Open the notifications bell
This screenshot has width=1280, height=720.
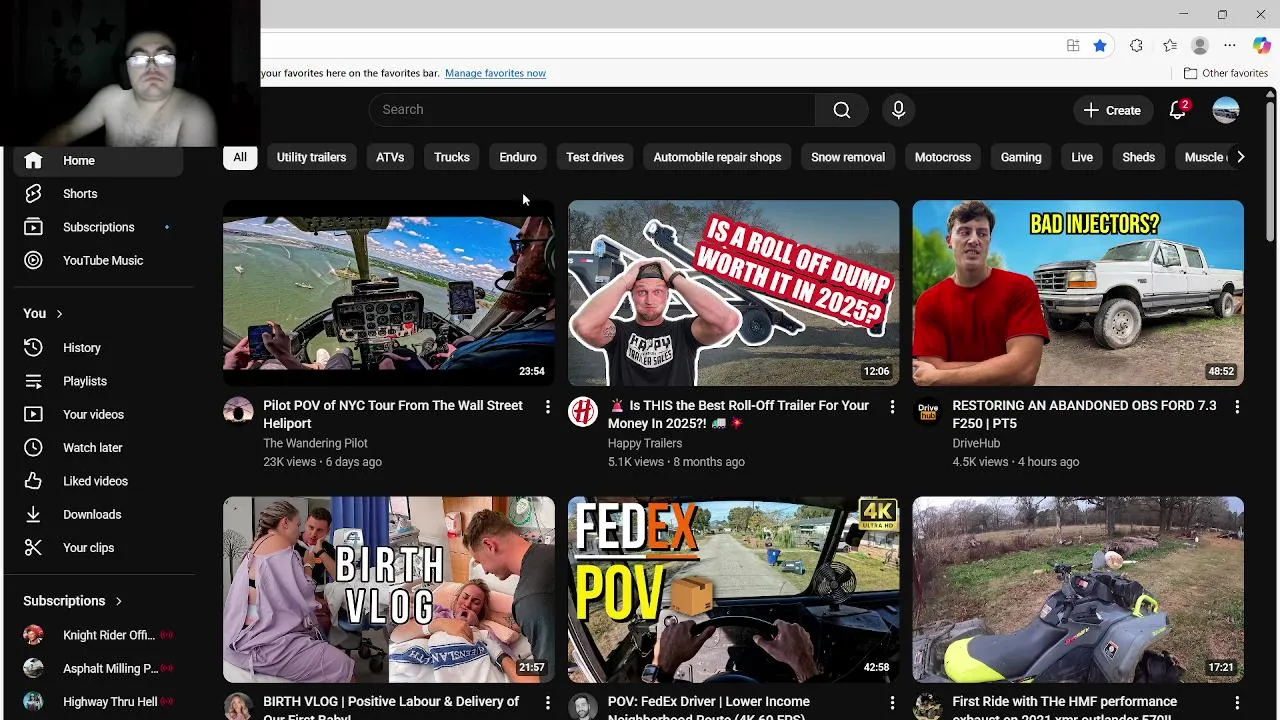pyautogui.click(x=1178, y=110)
